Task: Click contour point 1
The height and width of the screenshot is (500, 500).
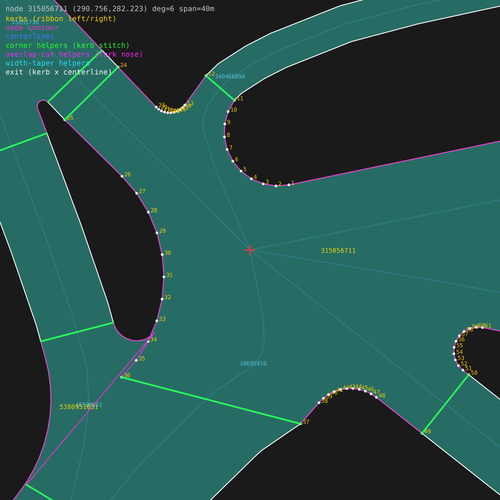Action: [x=289, y=185]
